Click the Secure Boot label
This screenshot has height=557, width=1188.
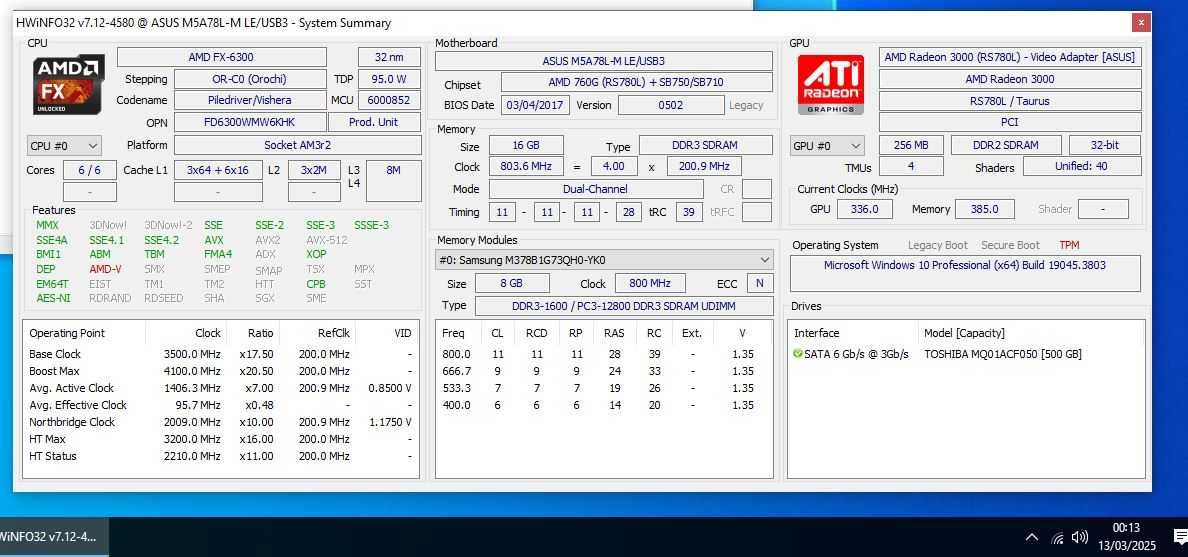click(x=1010, y=245)
